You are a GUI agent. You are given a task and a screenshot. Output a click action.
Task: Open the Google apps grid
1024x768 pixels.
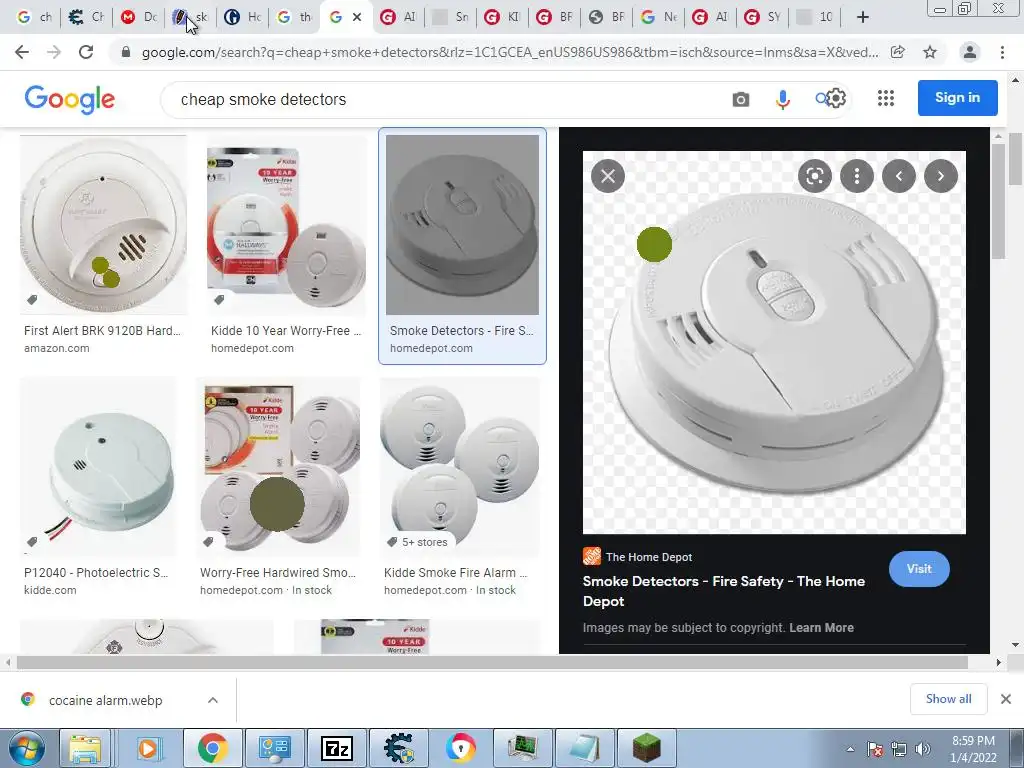coord(886,98)
